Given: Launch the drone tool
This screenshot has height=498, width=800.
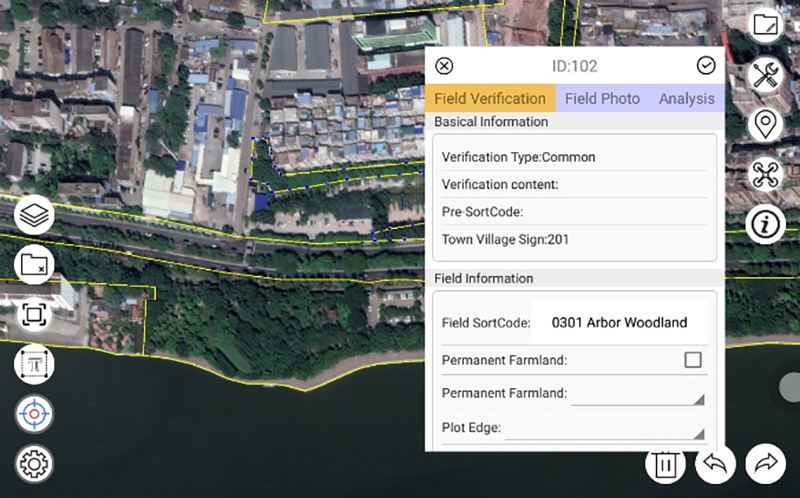Looking at the screenshot, I should pos(765,174).
